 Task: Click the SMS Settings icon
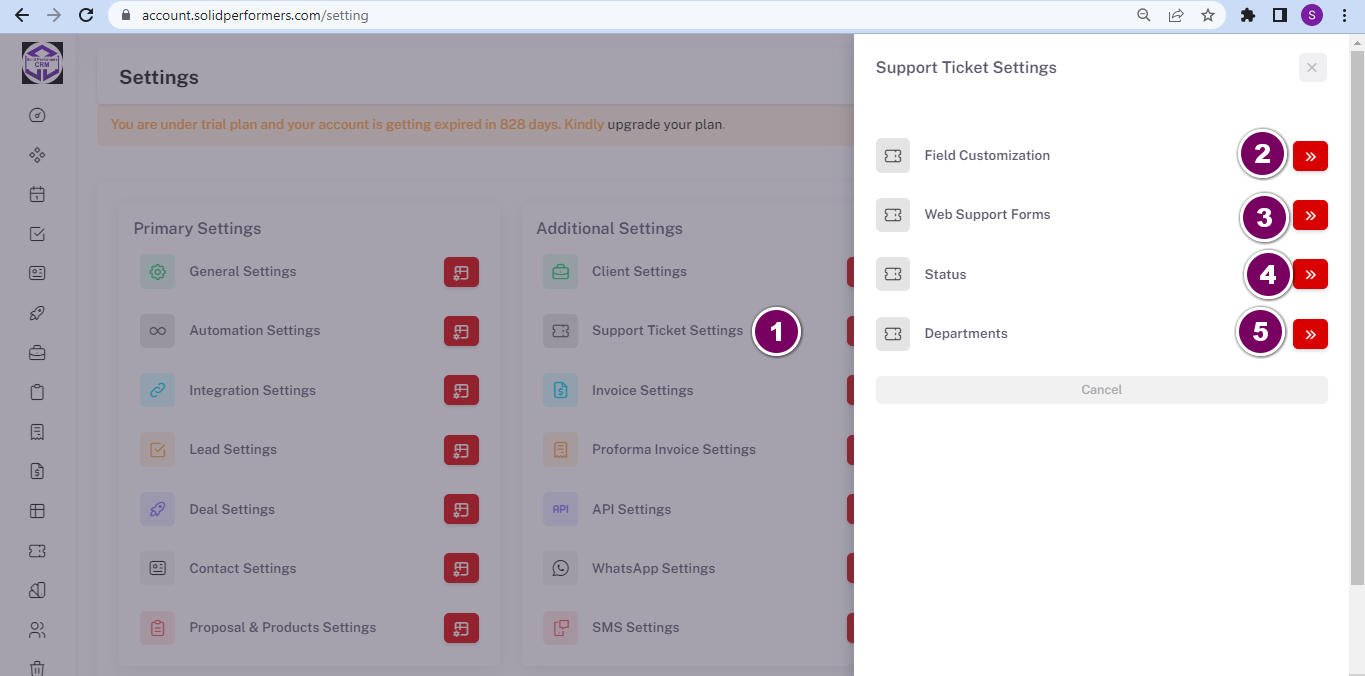point(560,628)
